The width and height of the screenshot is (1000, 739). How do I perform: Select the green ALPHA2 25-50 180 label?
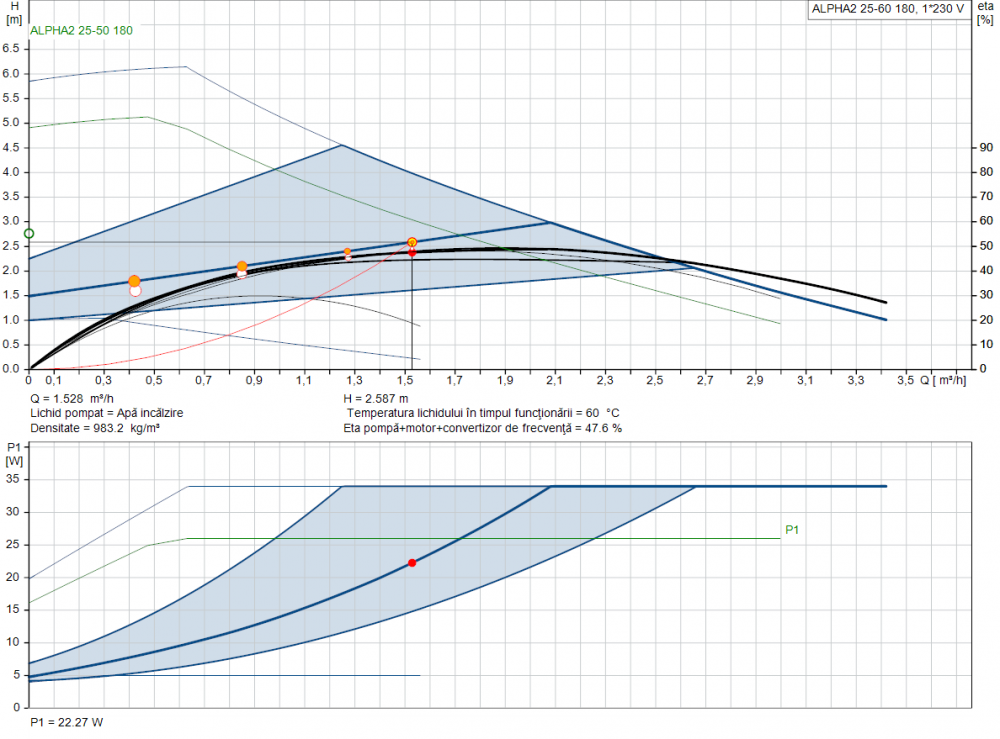point(82,30)
